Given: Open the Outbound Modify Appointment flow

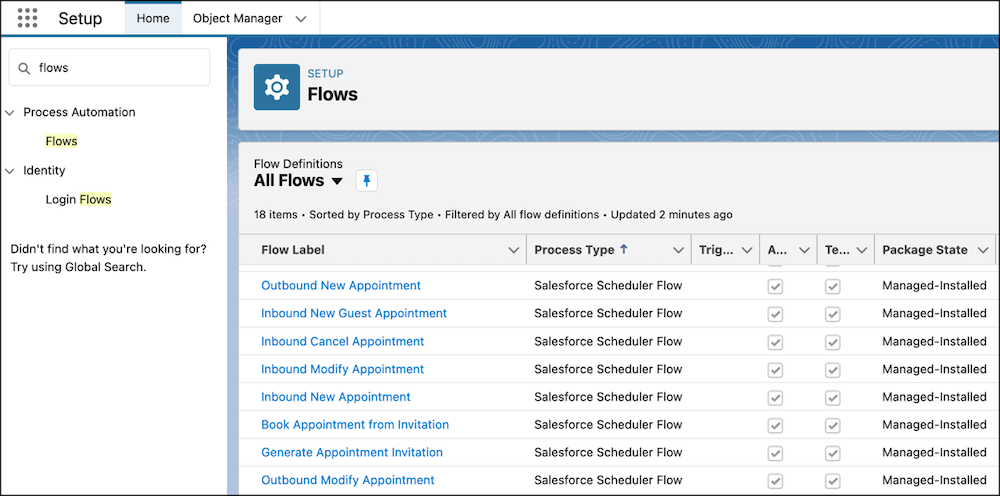Looking at the screenshot, I should tap(348, 480).
